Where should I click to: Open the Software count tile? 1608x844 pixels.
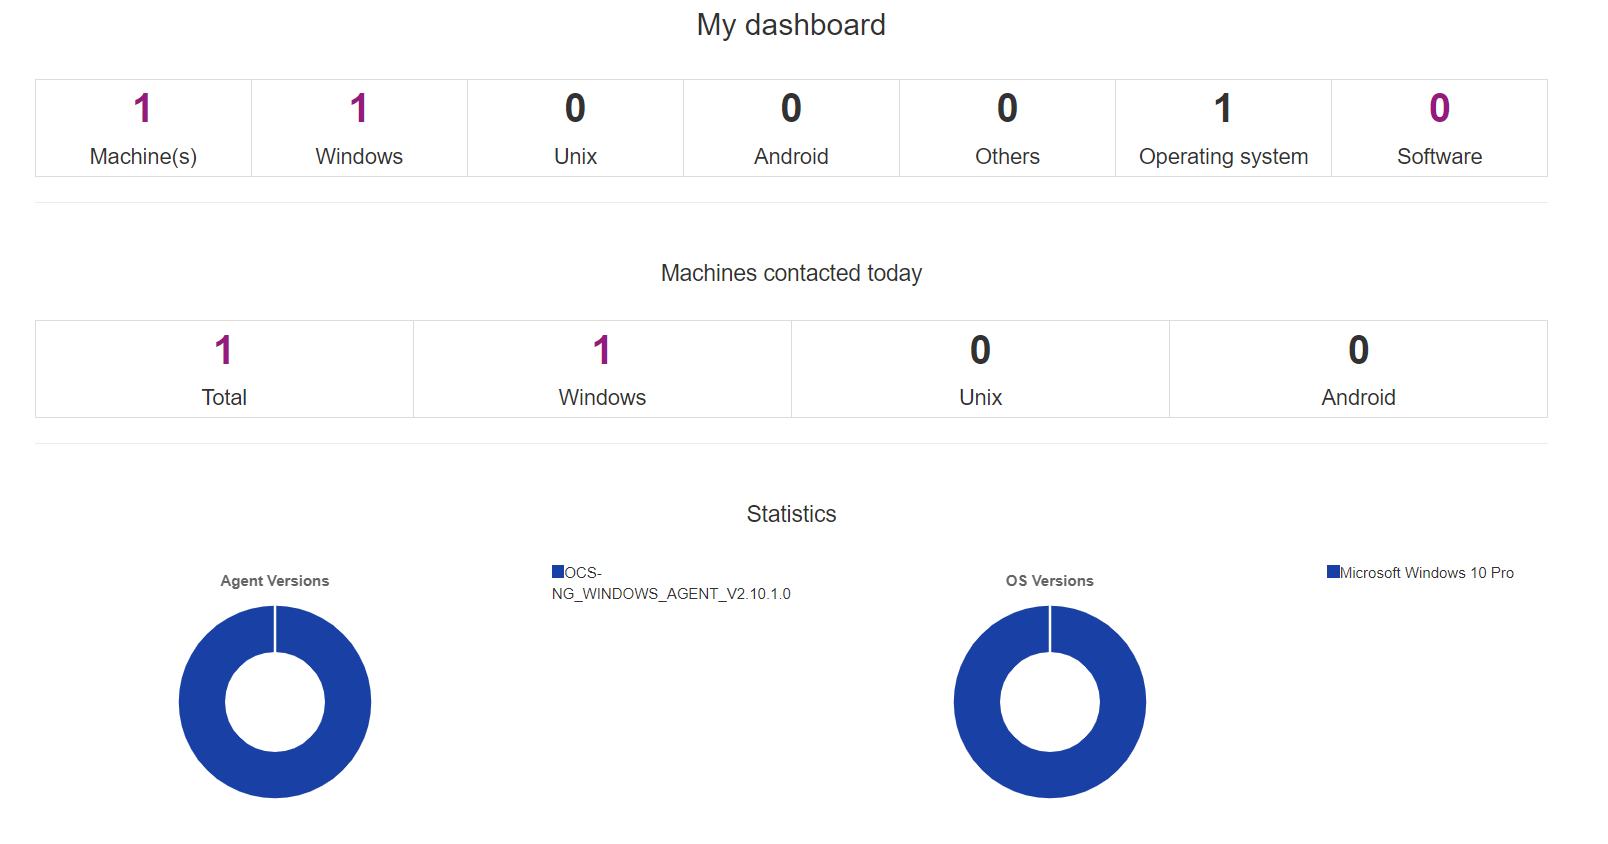(1439, 128)
